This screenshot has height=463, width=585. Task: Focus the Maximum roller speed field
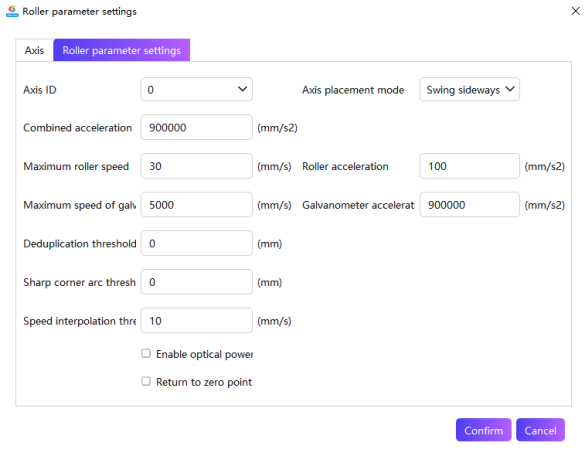point(197,166)
